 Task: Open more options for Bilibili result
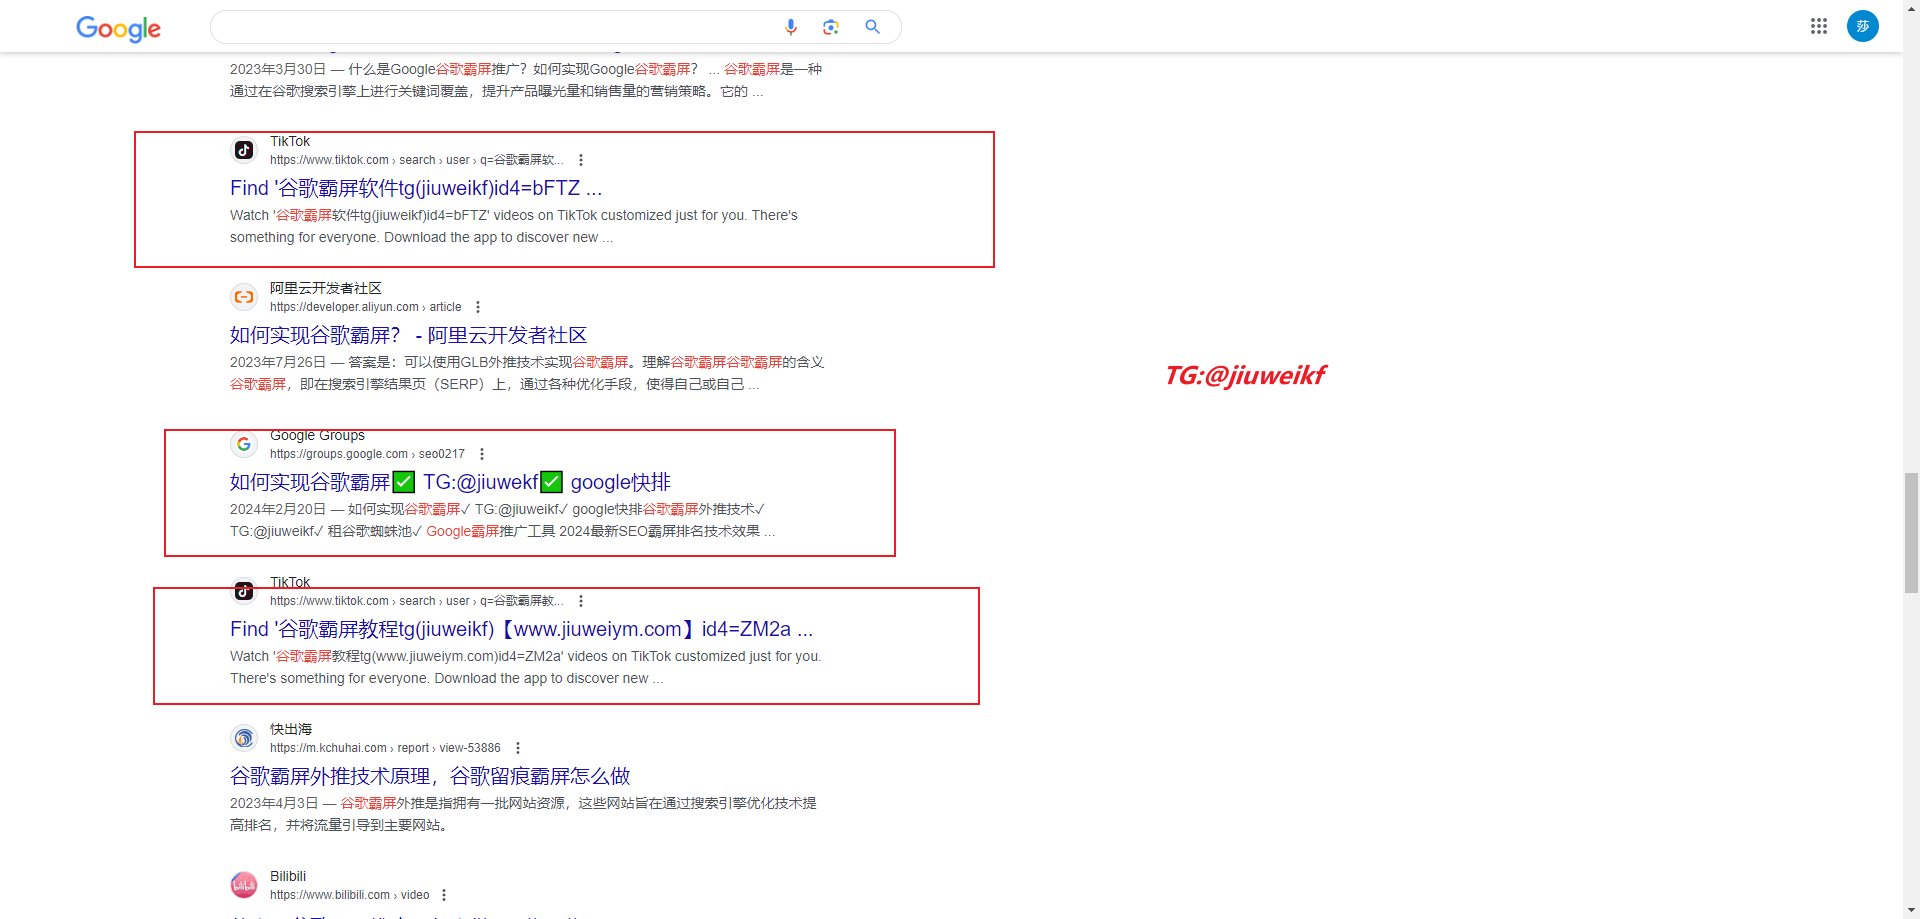(x=444, y=895)
